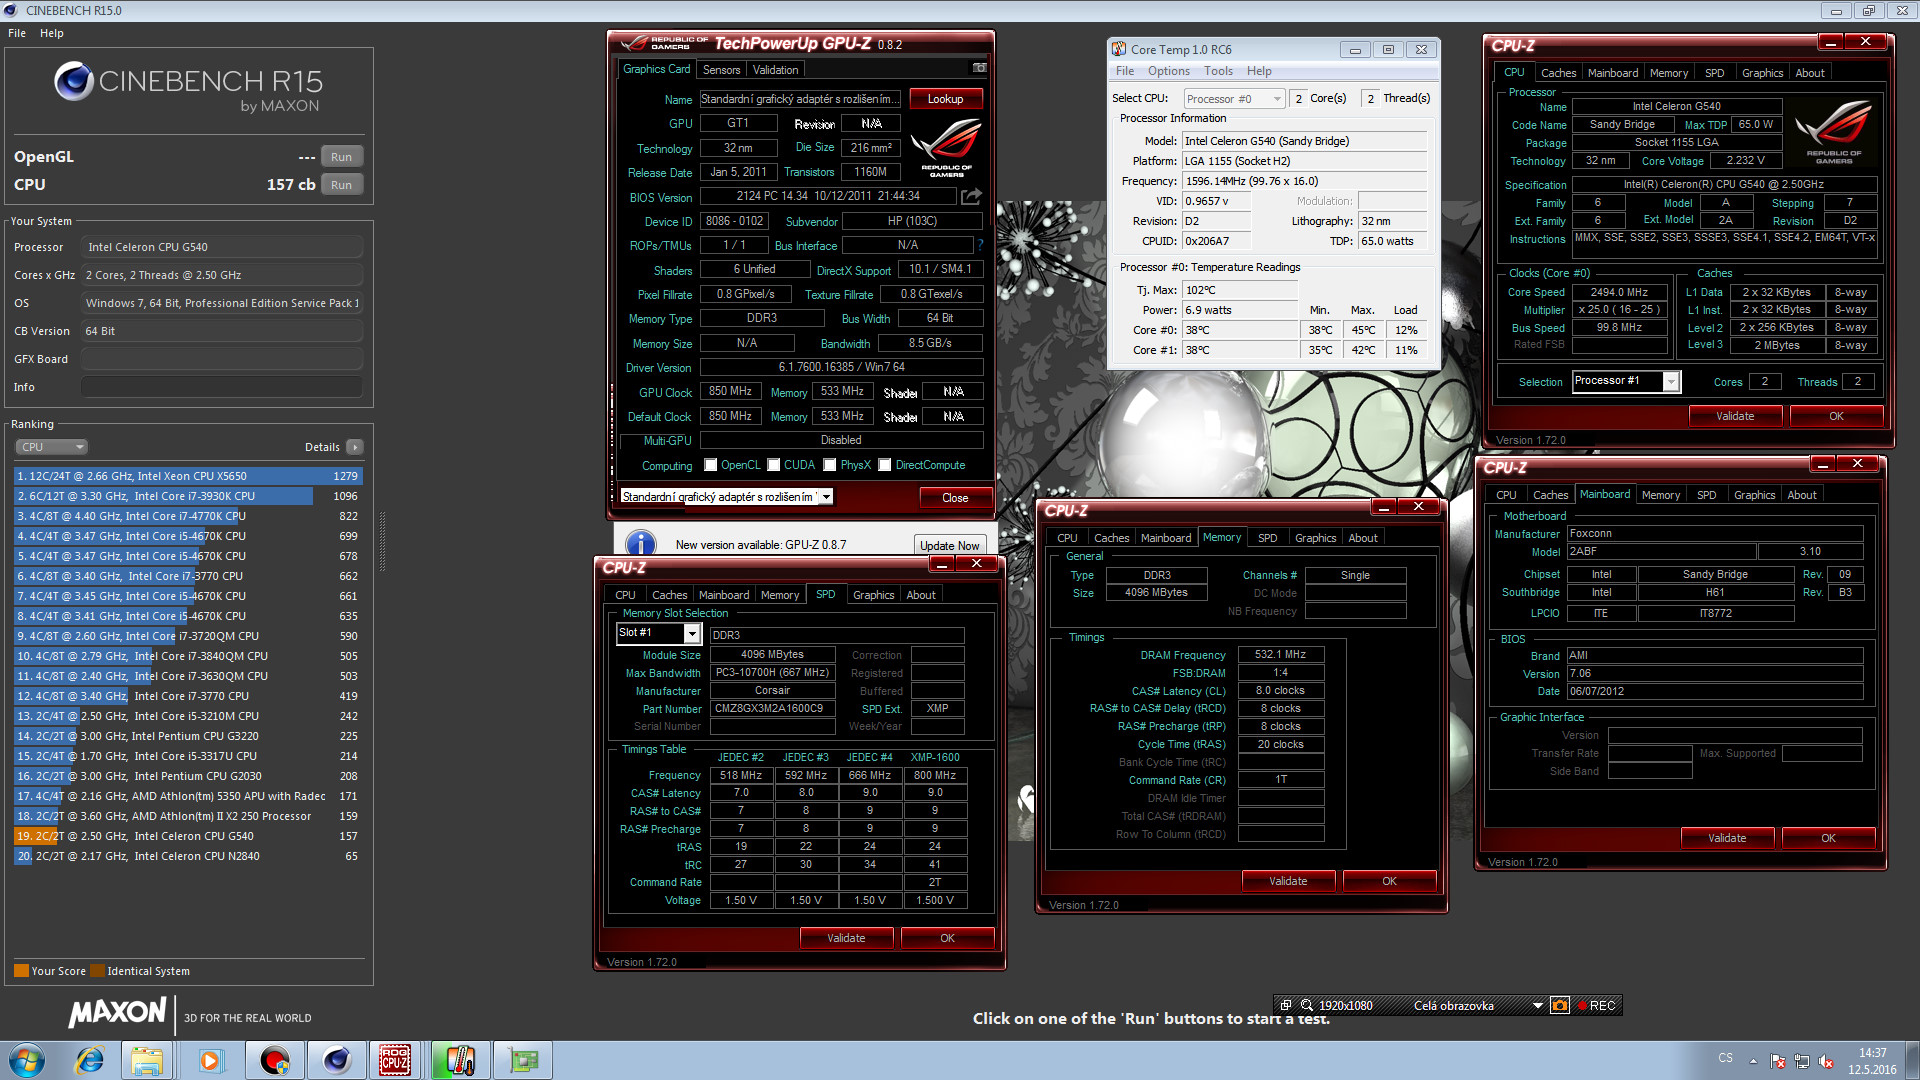The height and width of the screenshot is (1080, 1920).
Task: Open the Core Temp Select CPU dropdown
Action: tap(1233, 99)
